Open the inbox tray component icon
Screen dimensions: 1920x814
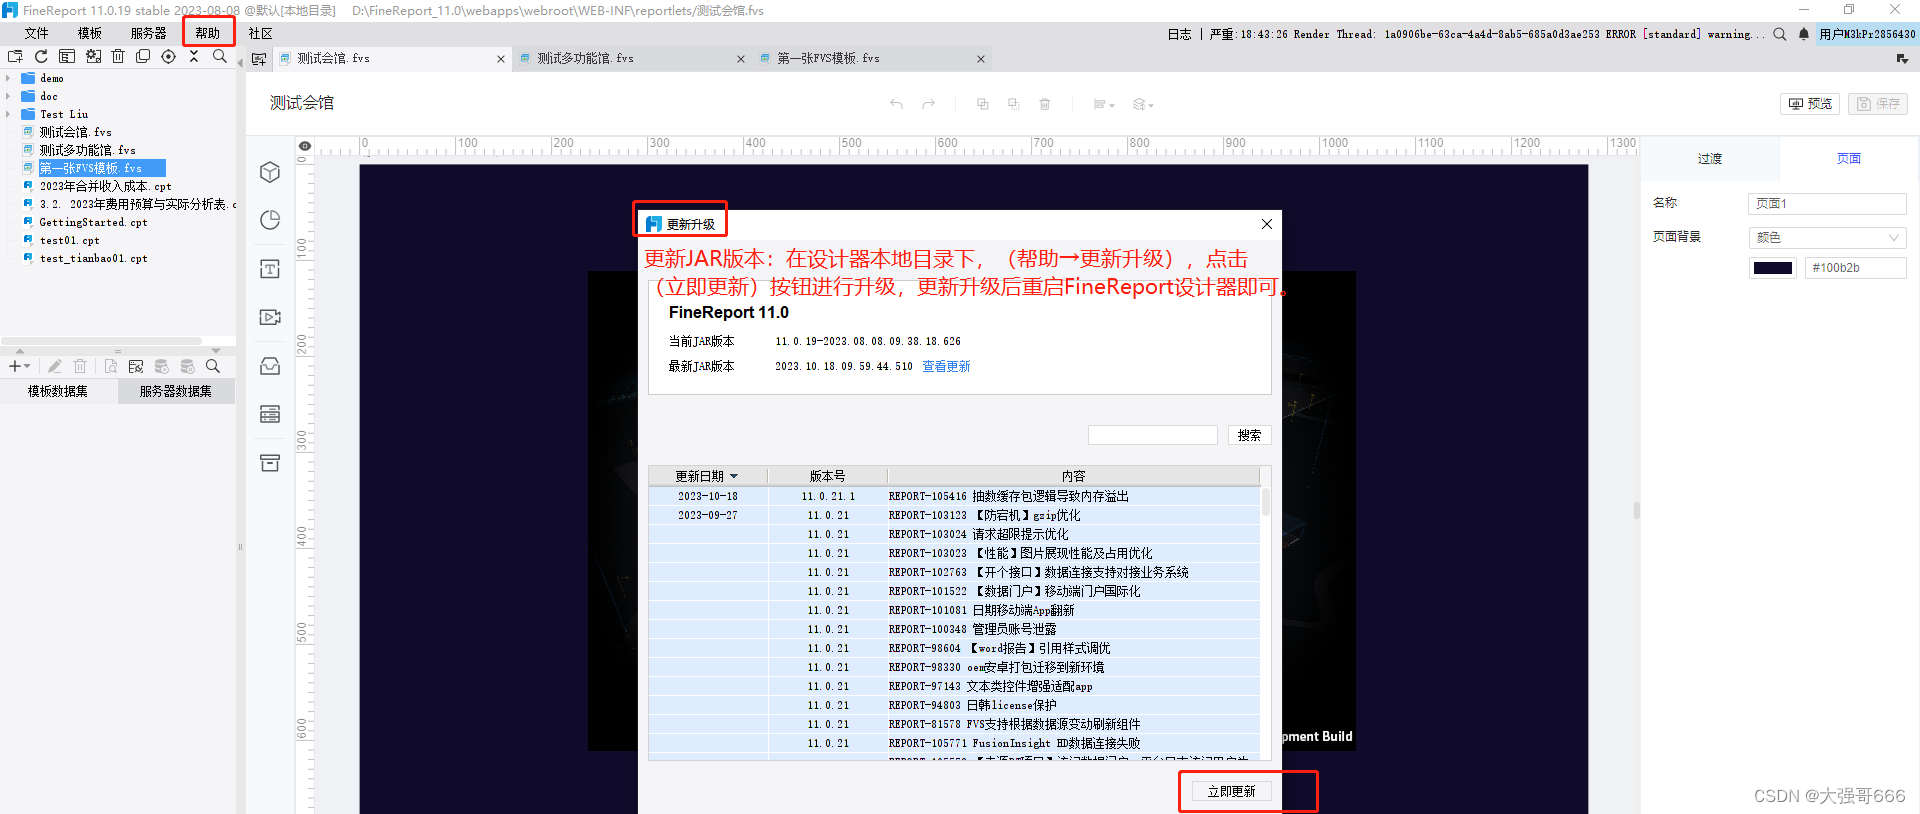click(x=270, y=366)
